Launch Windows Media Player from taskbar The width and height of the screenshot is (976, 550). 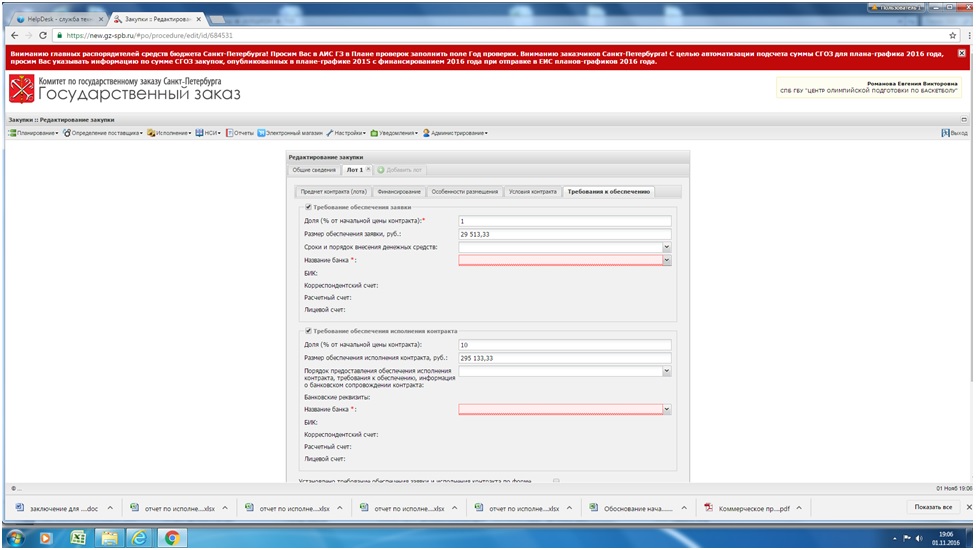(46, 538)
